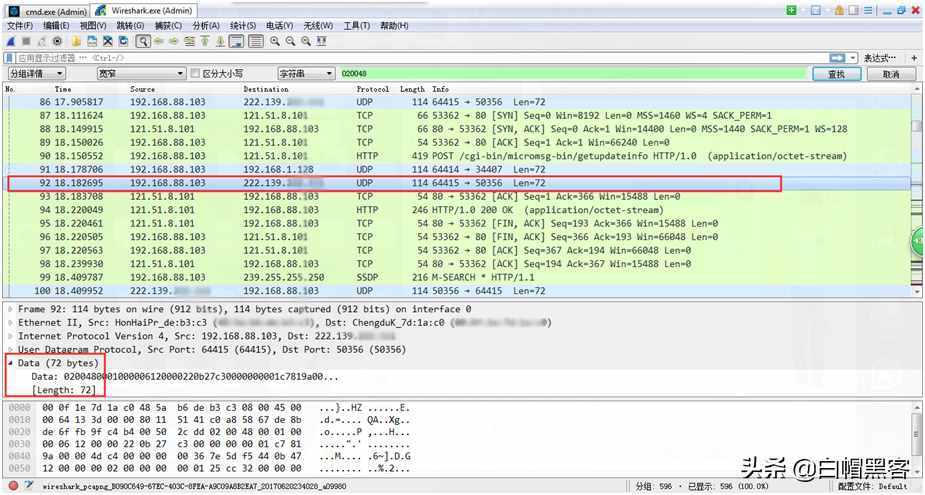Open the 统计(S) menu
This screenshot has height=495, width=925.
242,25
